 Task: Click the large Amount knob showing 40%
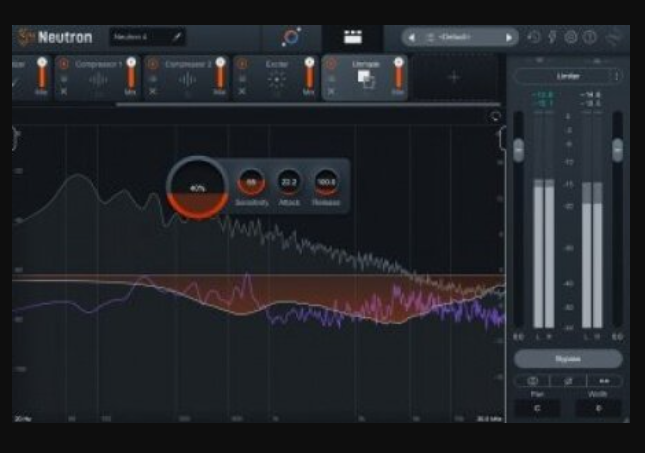pos(197,187)
